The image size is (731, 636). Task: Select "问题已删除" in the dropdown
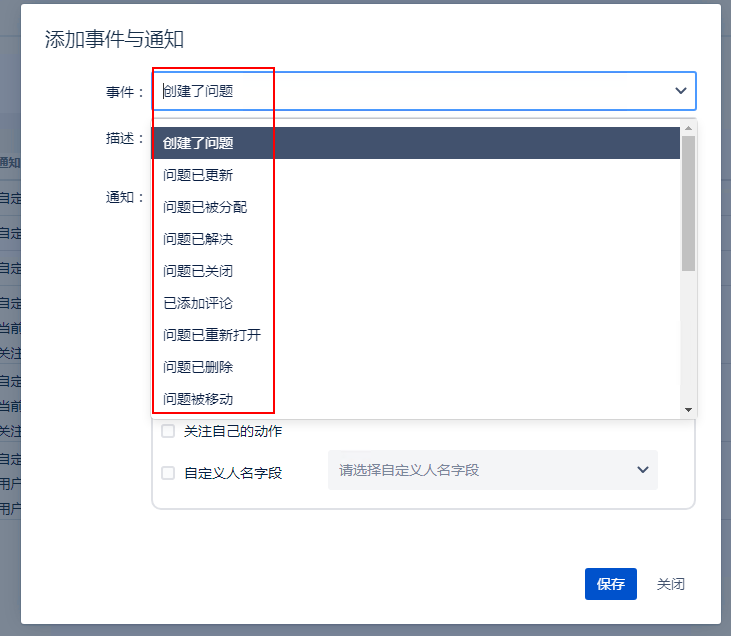(x=198, y=367)
